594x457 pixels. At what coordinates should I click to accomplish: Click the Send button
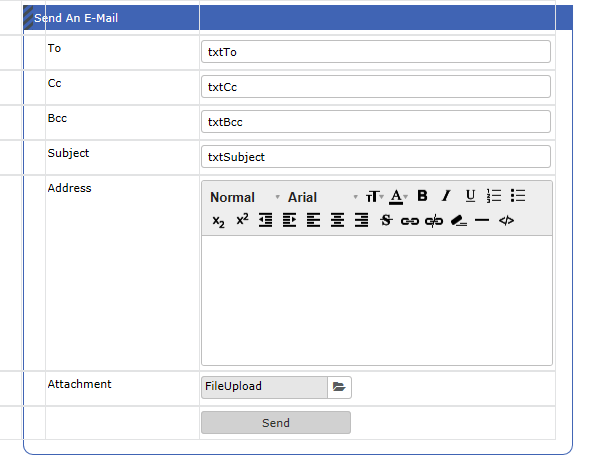(x=276, y=423)
